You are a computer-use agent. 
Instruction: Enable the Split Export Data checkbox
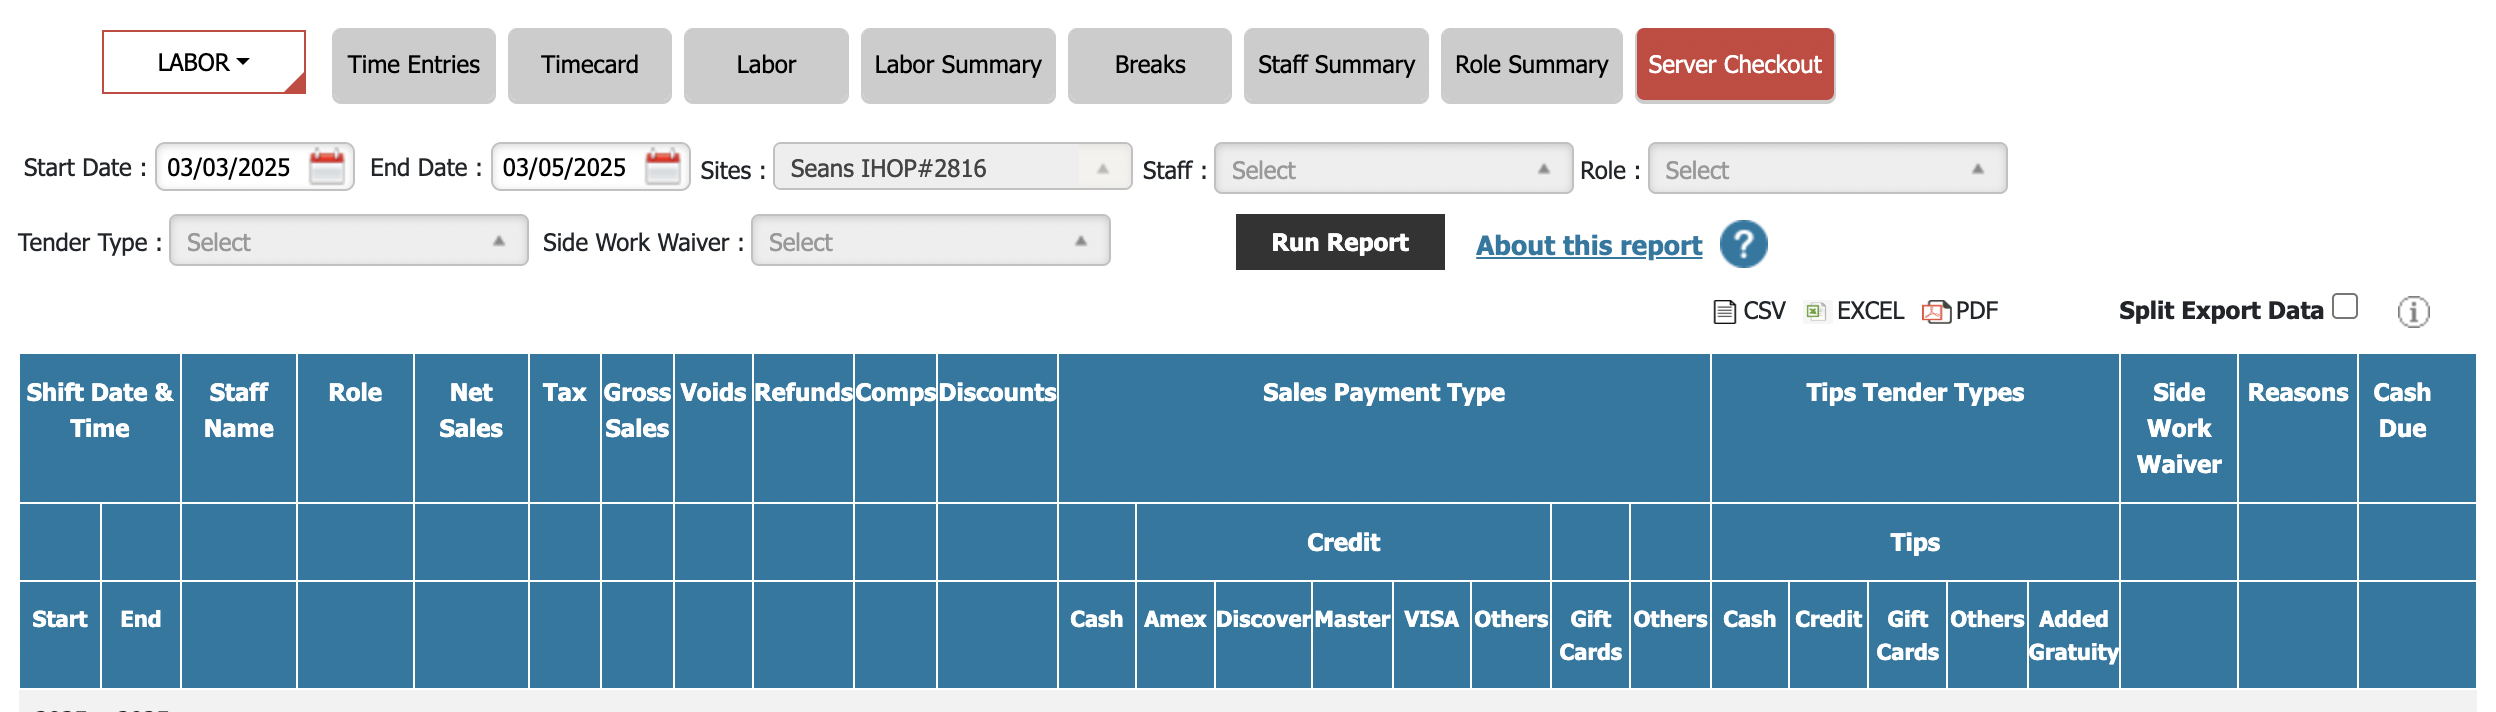(2345, 306)
